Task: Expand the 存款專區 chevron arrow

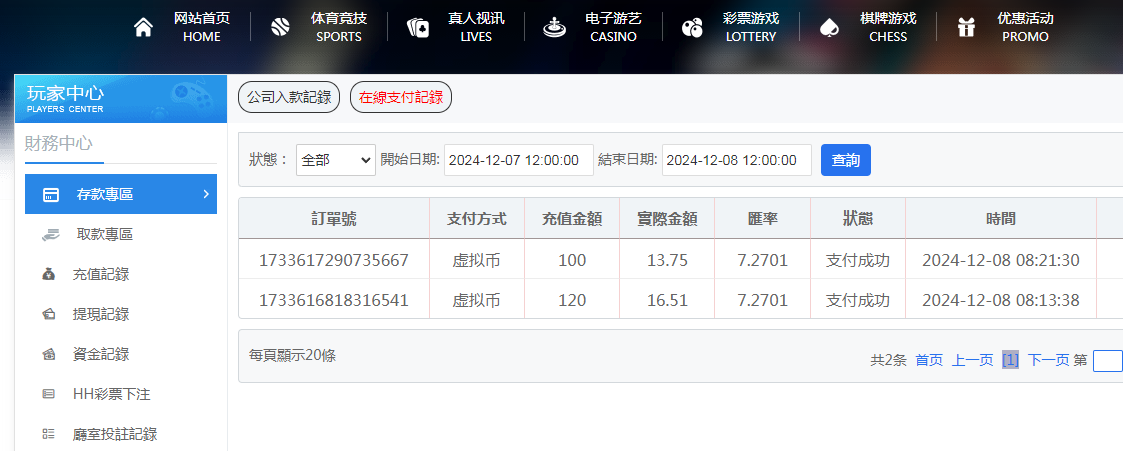Action: (206, 194)
